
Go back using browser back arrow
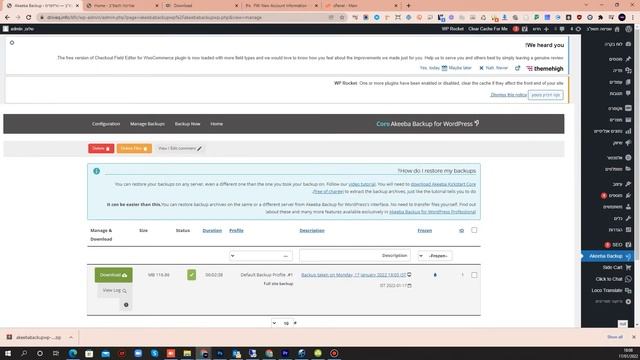[7, 18]
